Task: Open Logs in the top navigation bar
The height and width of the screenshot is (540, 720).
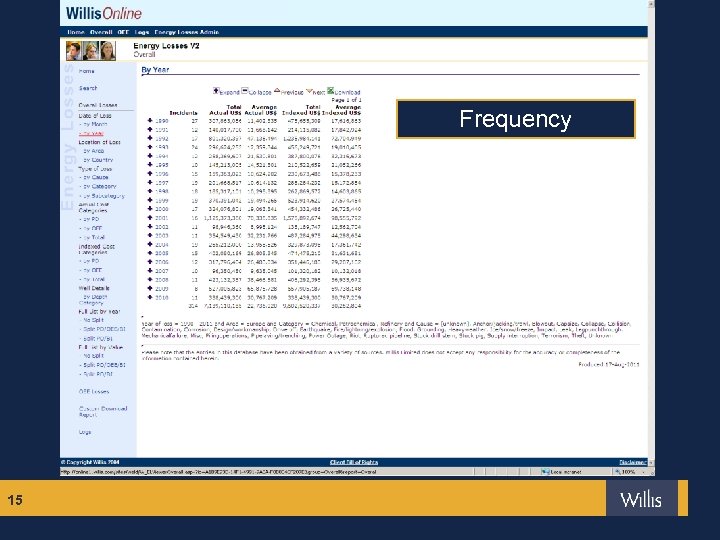Action: coord(142,32)
